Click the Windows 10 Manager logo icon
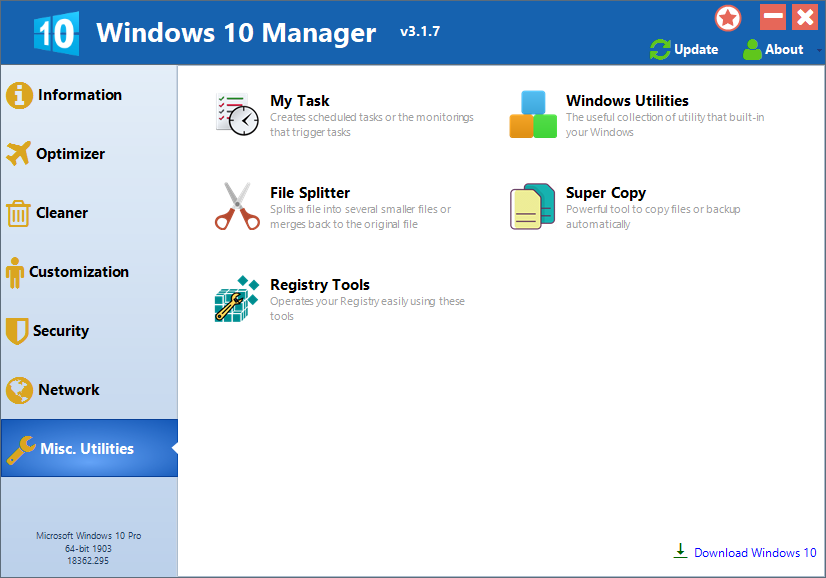 tap(56, 33)
